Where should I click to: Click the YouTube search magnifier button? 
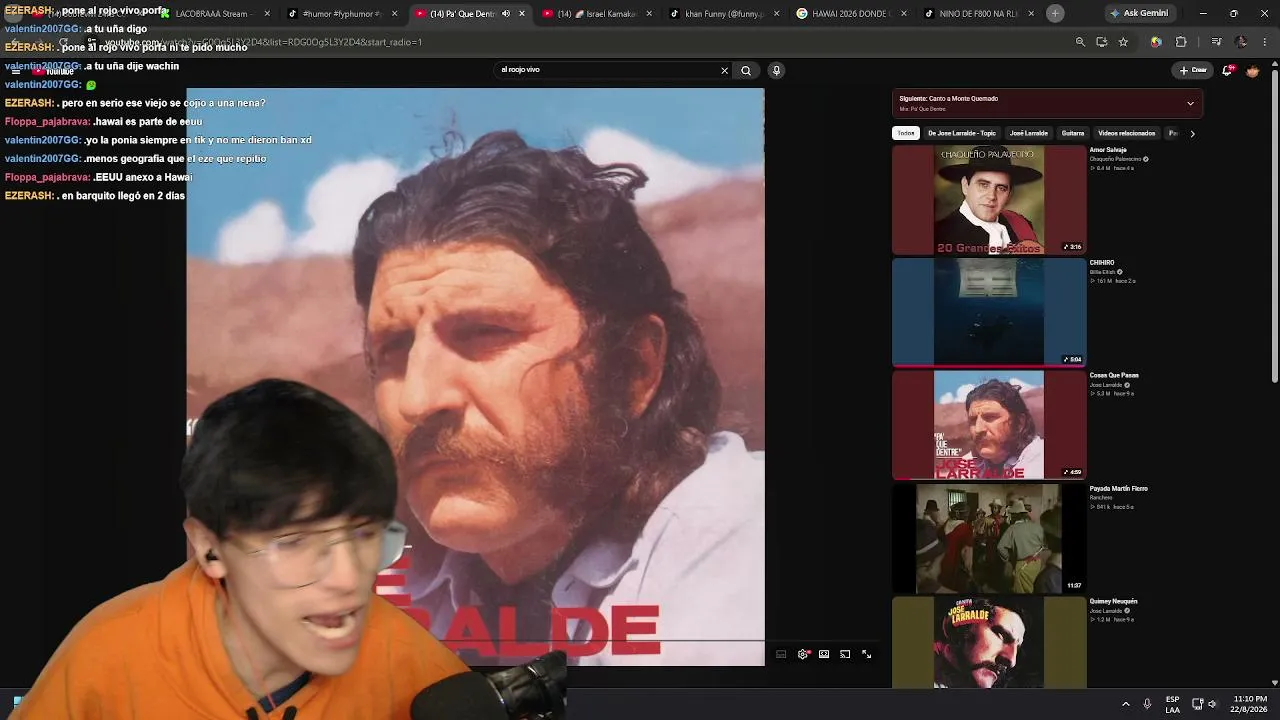pos(746,70)
